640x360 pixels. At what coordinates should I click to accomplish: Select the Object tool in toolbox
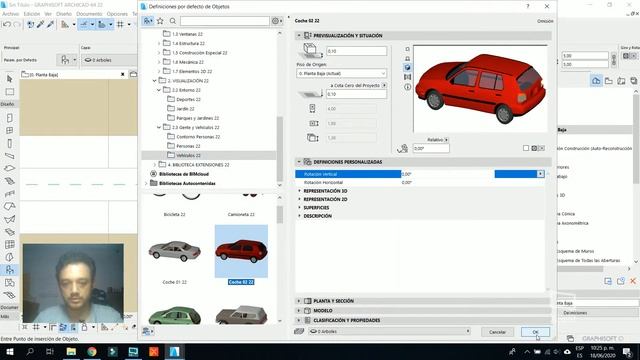tap(9, 269)
